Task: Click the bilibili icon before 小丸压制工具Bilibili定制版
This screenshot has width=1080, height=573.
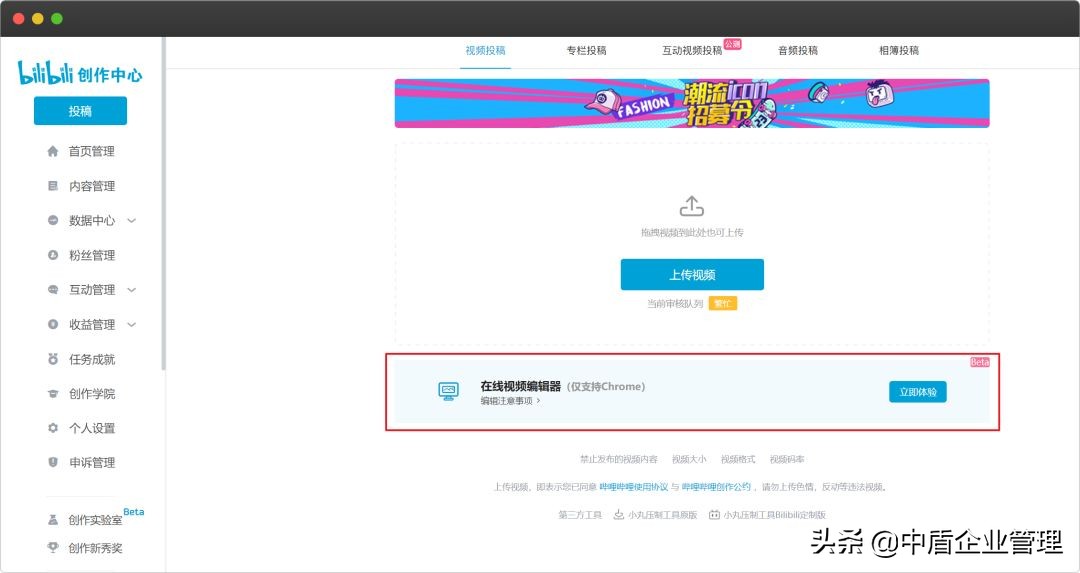Action: (714, 514)
